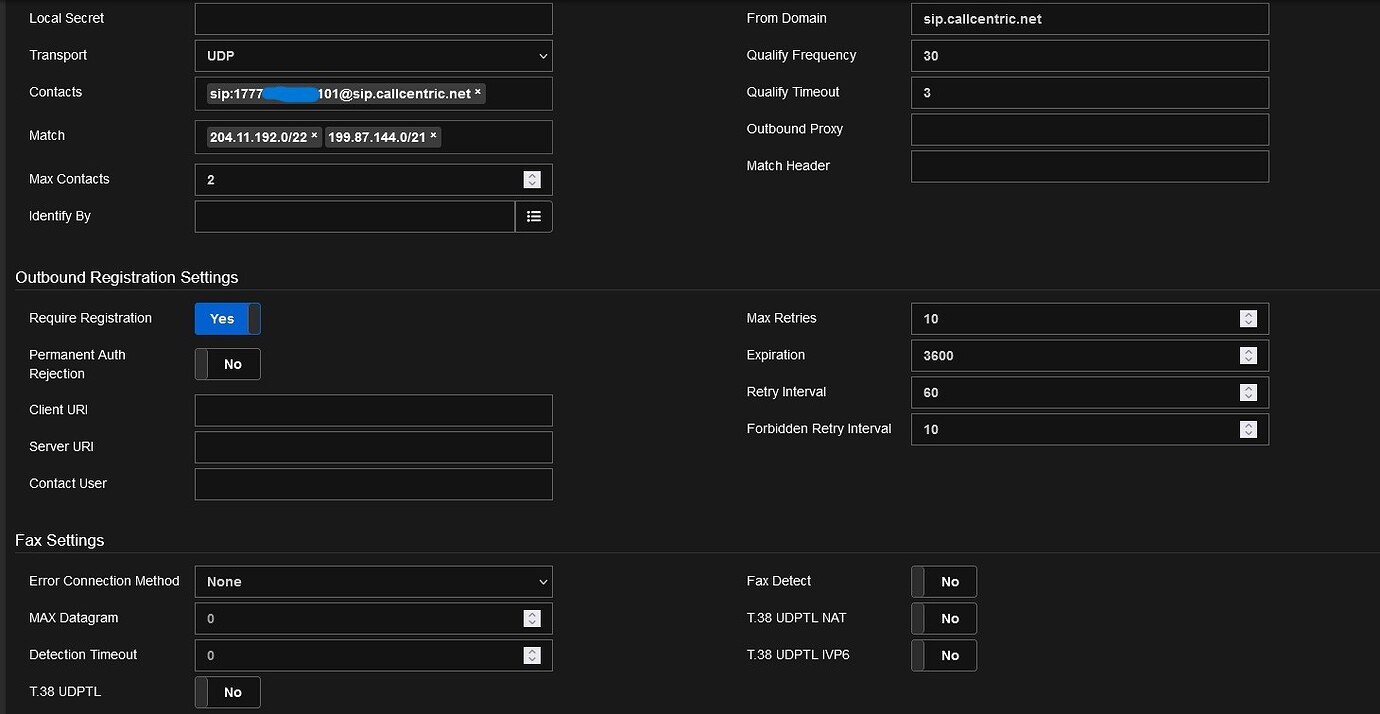
Task: Click the Contact User input field
Action: pos(373,484)
